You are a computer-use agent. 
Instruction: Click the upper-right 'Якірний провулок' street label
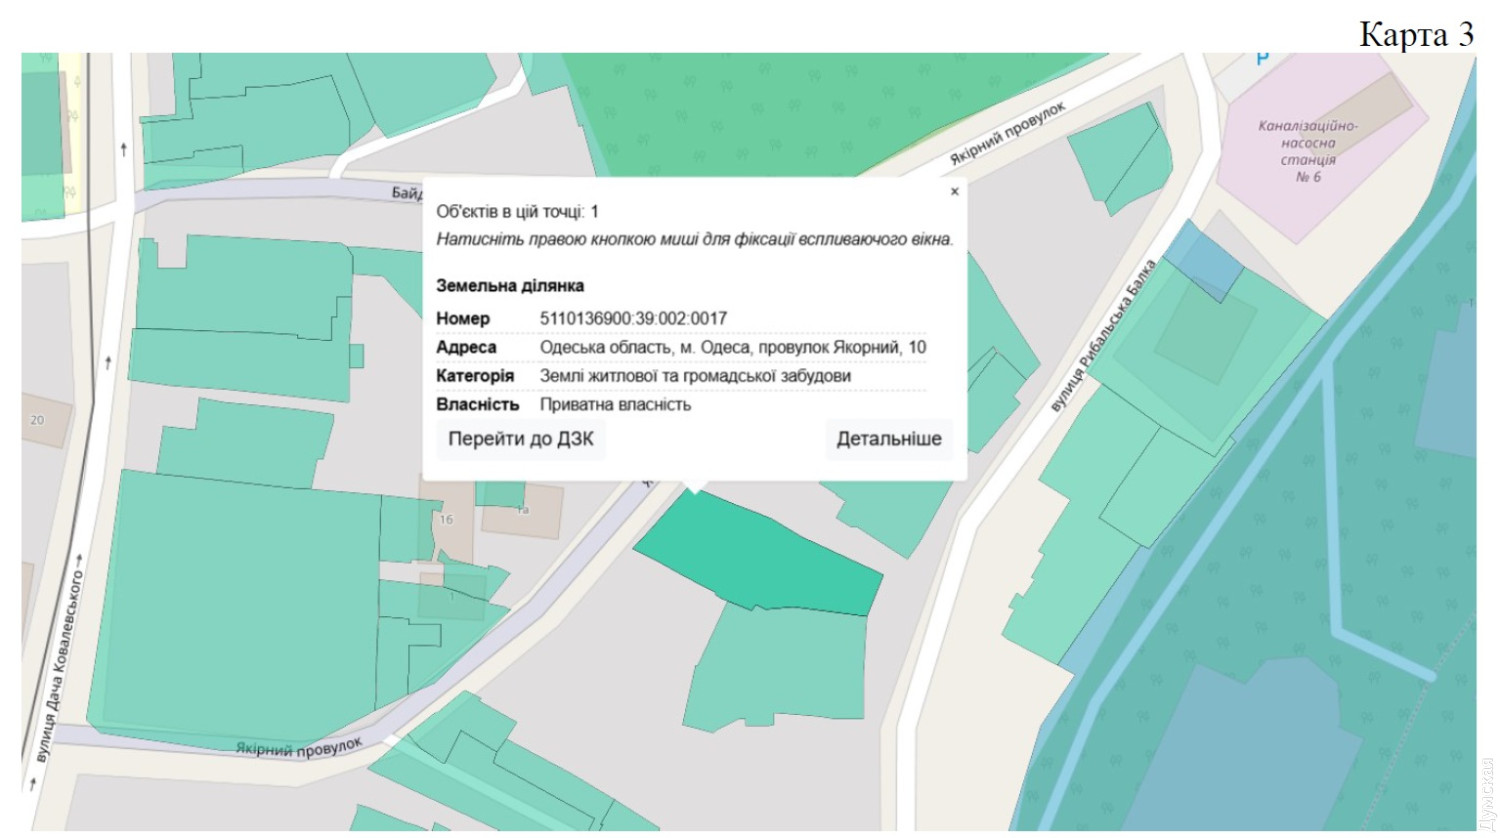point(1007,133)
